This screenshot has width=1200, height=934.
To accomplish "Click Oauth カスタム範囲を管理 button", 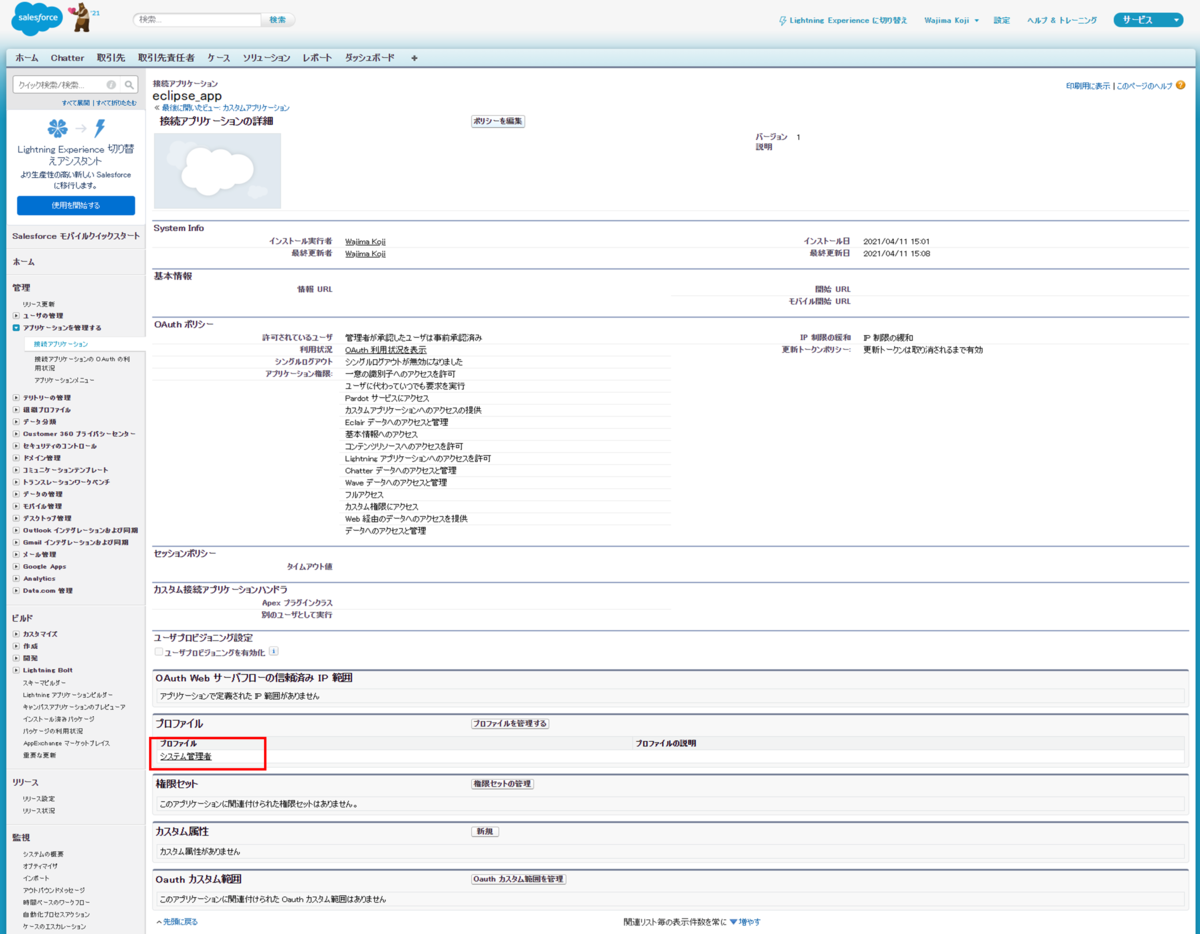I will click(519, 879).
